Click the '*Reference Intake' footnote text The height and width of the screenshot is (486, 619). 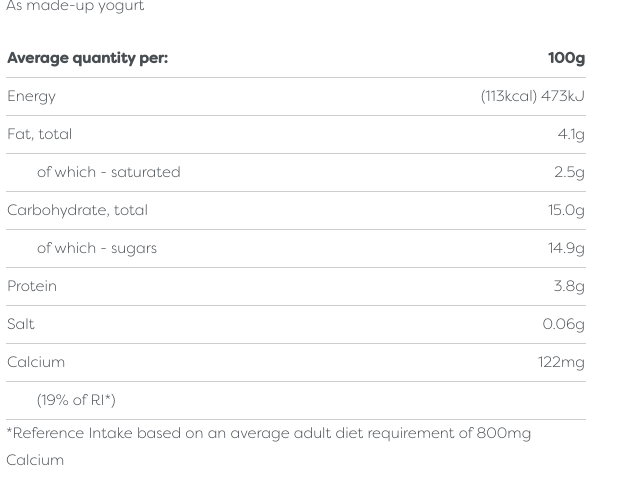(268, 433)
